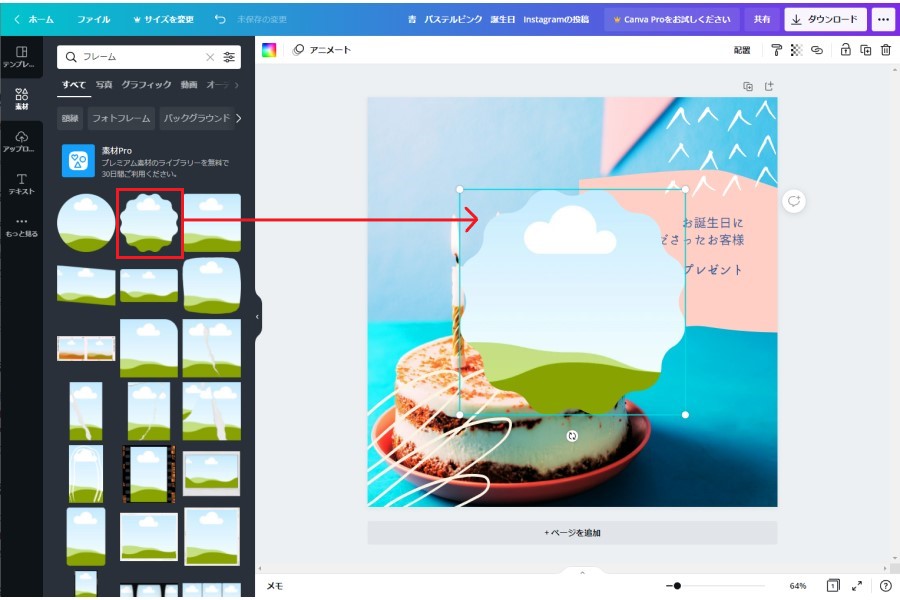900x600 pixels.
Task: Open the search filter options icon
Action: pyautogui.click(x=230, y=58)
